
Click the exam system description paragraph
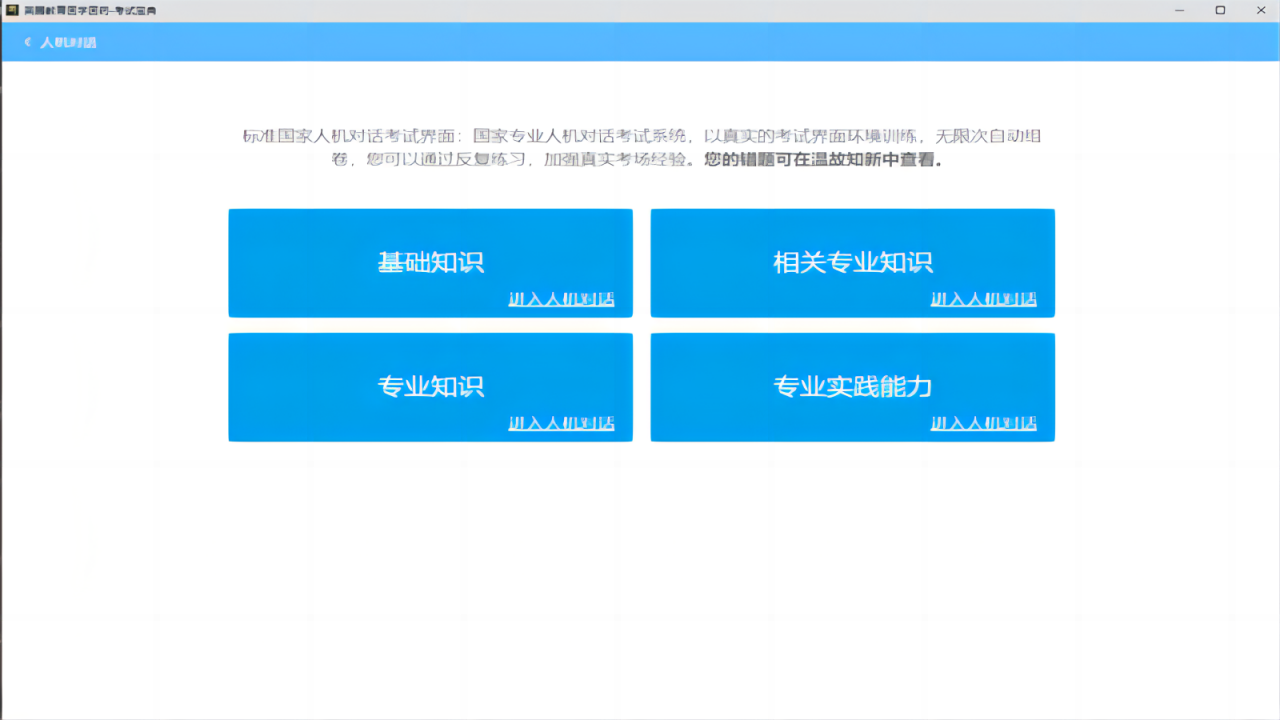[640, 147]
